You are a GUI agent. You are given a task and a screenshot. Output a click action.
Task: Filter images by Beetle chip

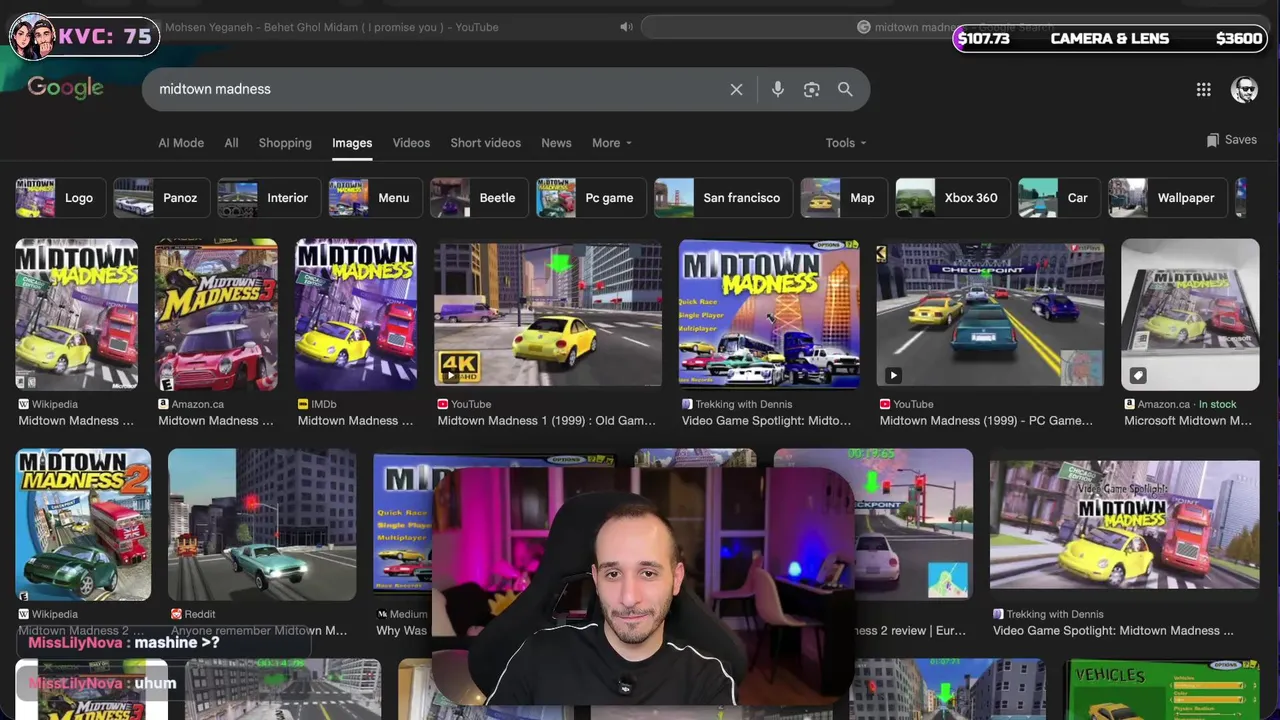pos(478,198)
